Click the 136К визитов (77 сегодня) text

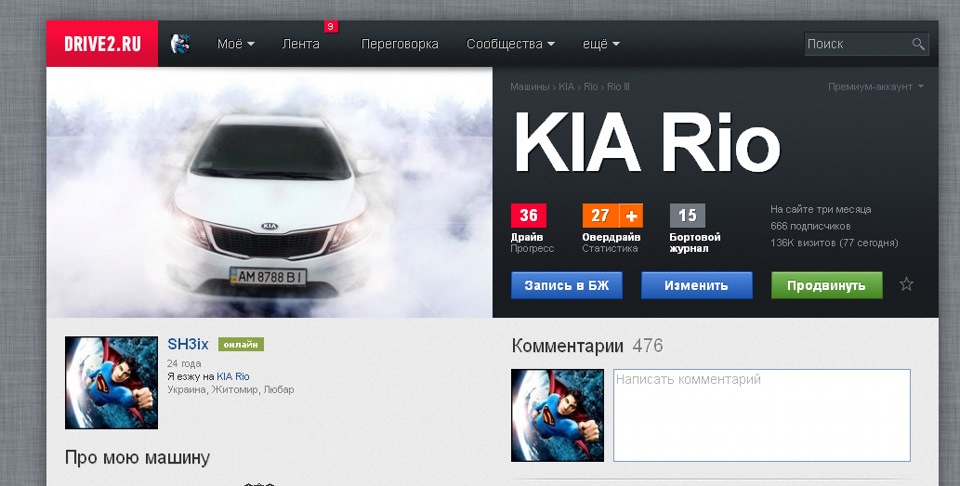click(834, 243)
